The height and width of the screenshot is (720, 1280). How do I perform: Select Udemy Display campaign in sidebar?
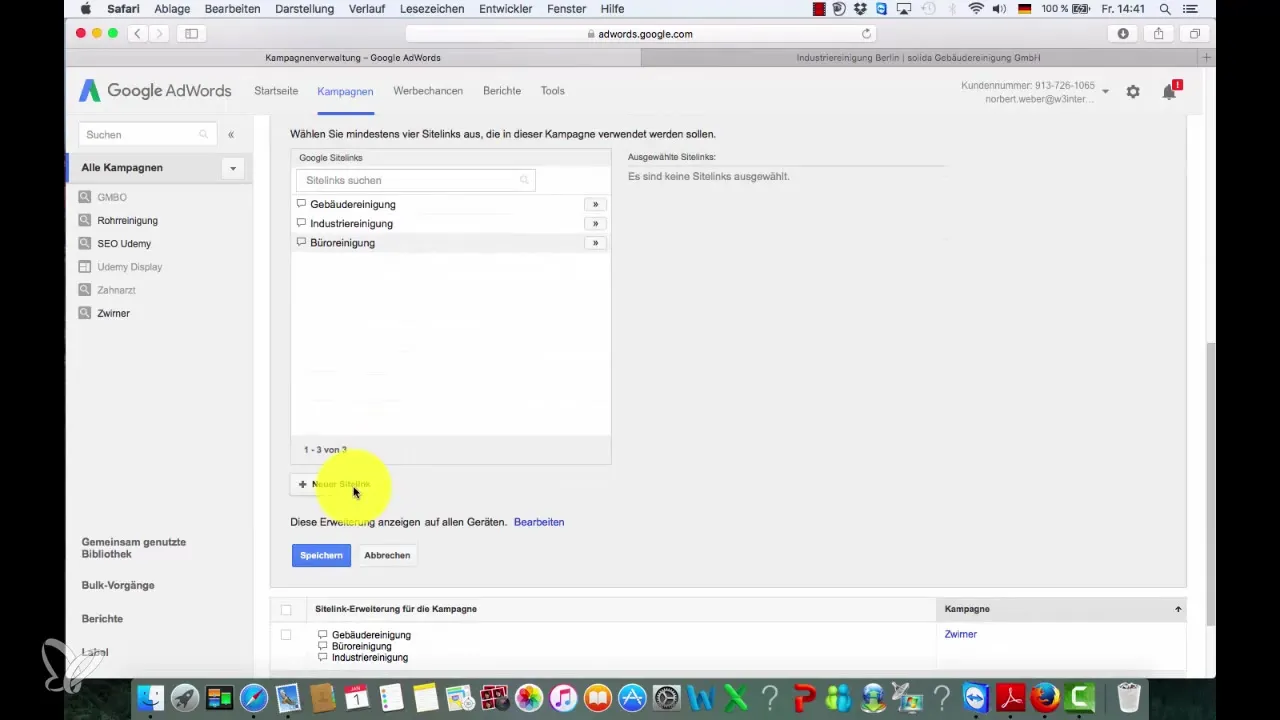[129, 267]
